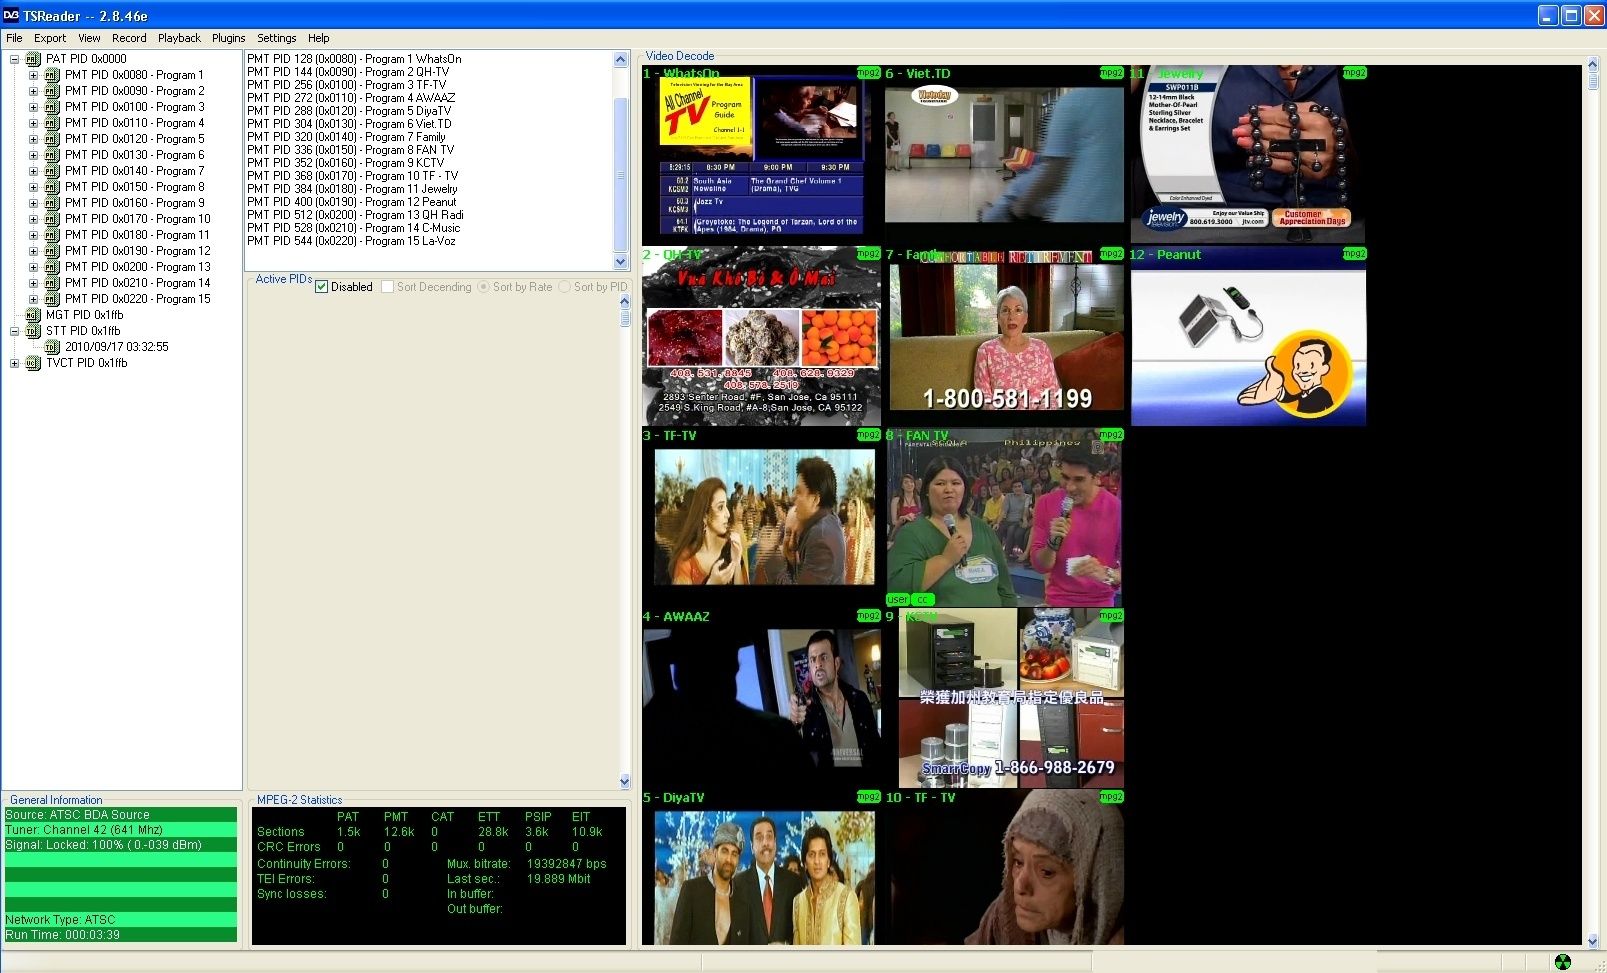Click the icon beside PMT PID 0x0200 Program 13
The width and height of the screenshot is (1607, 973).
[52, 267]
